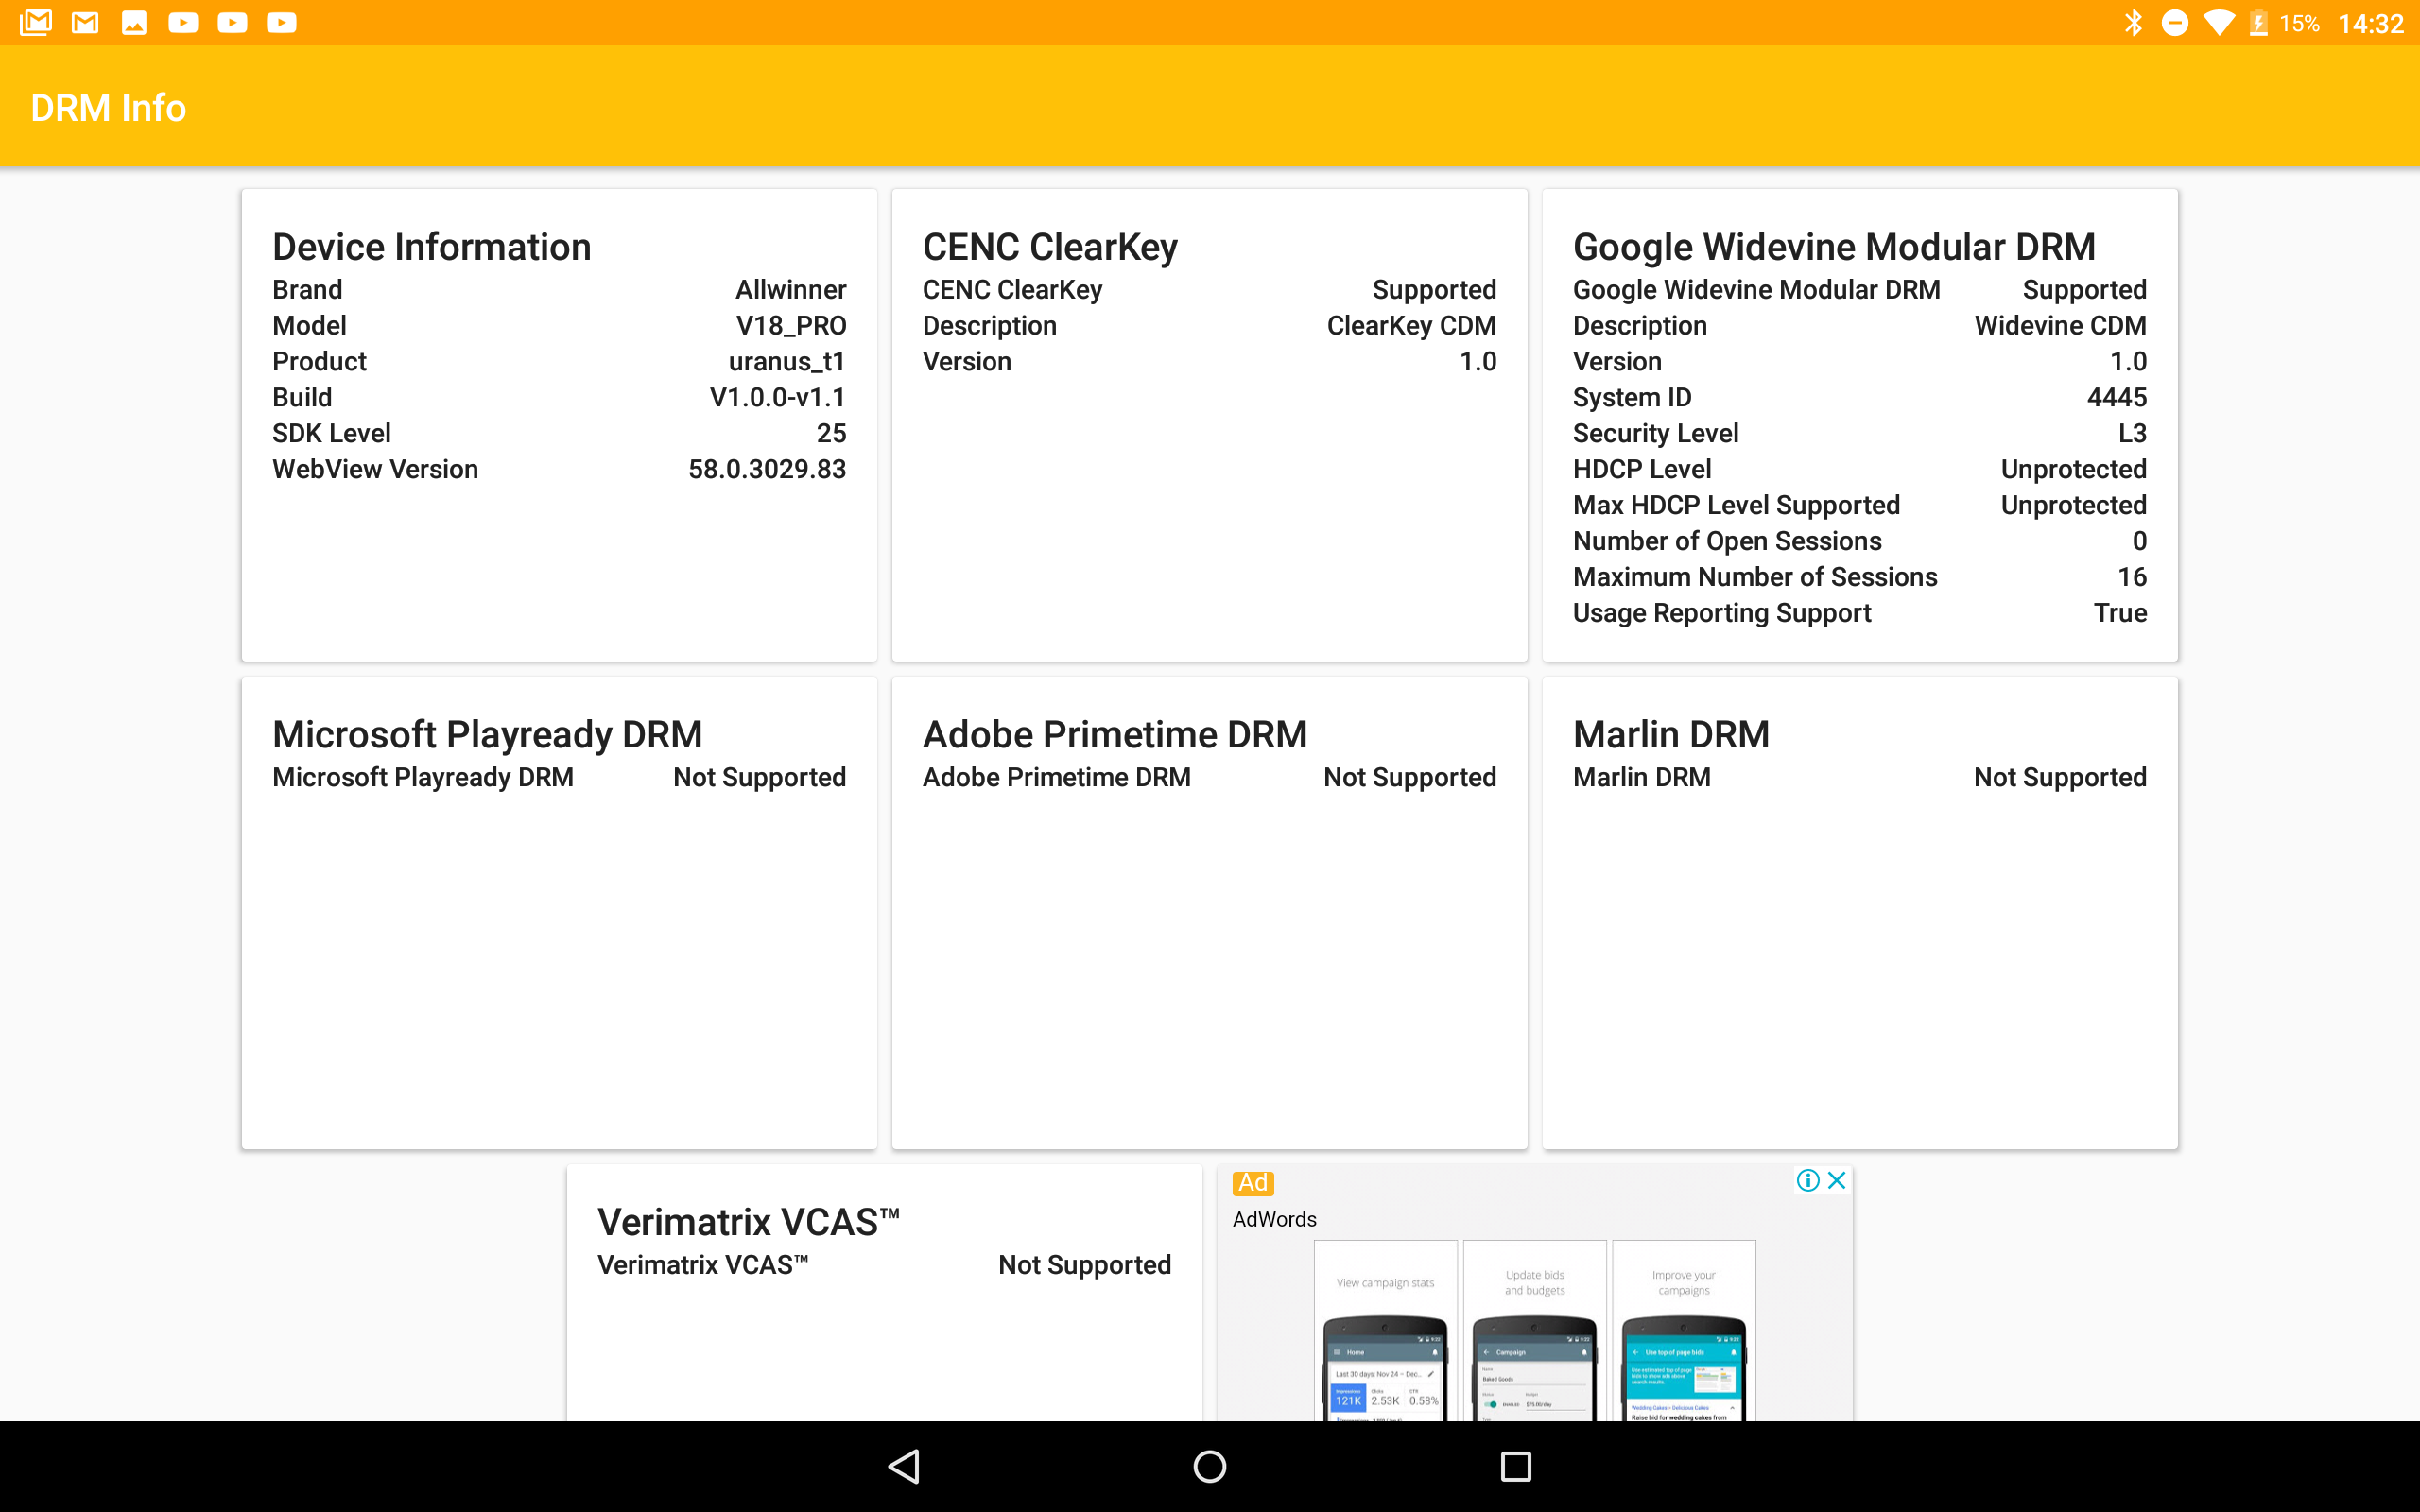Image resolution: width=2420 pixels, height=1512 pixels.
Task: Tap the Wi-Fi signal status icon
Action: tap(2218, 23)
